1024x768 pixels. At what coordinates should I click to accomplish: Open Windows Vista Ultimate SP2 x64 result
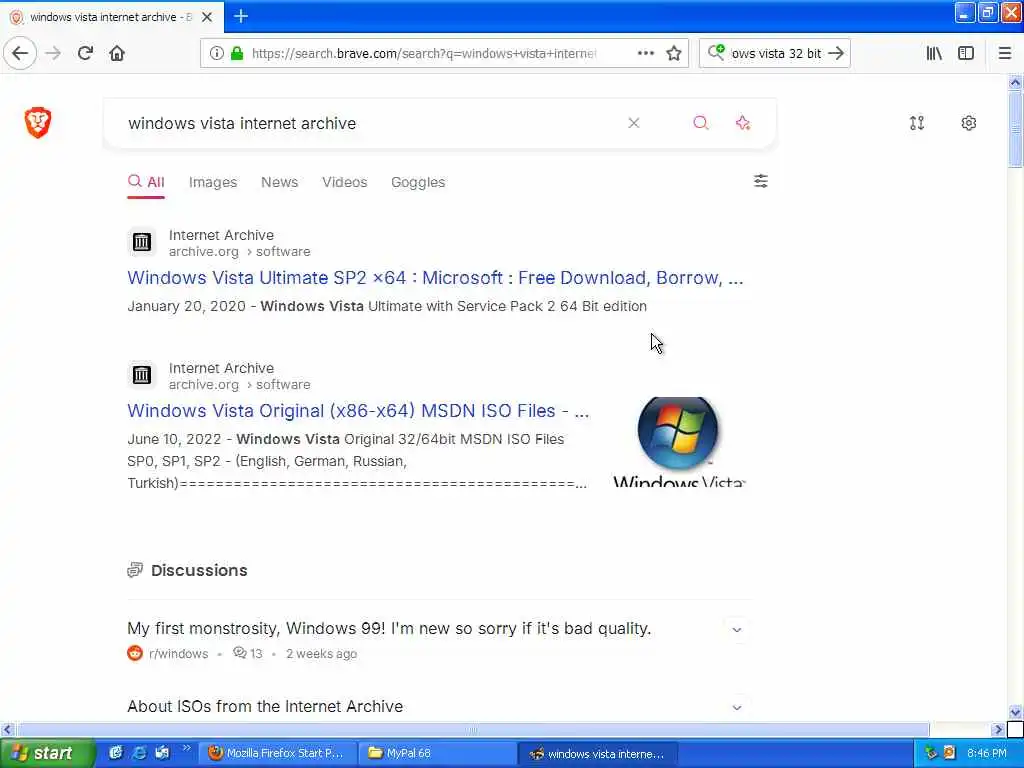click(x=435, y=278)
